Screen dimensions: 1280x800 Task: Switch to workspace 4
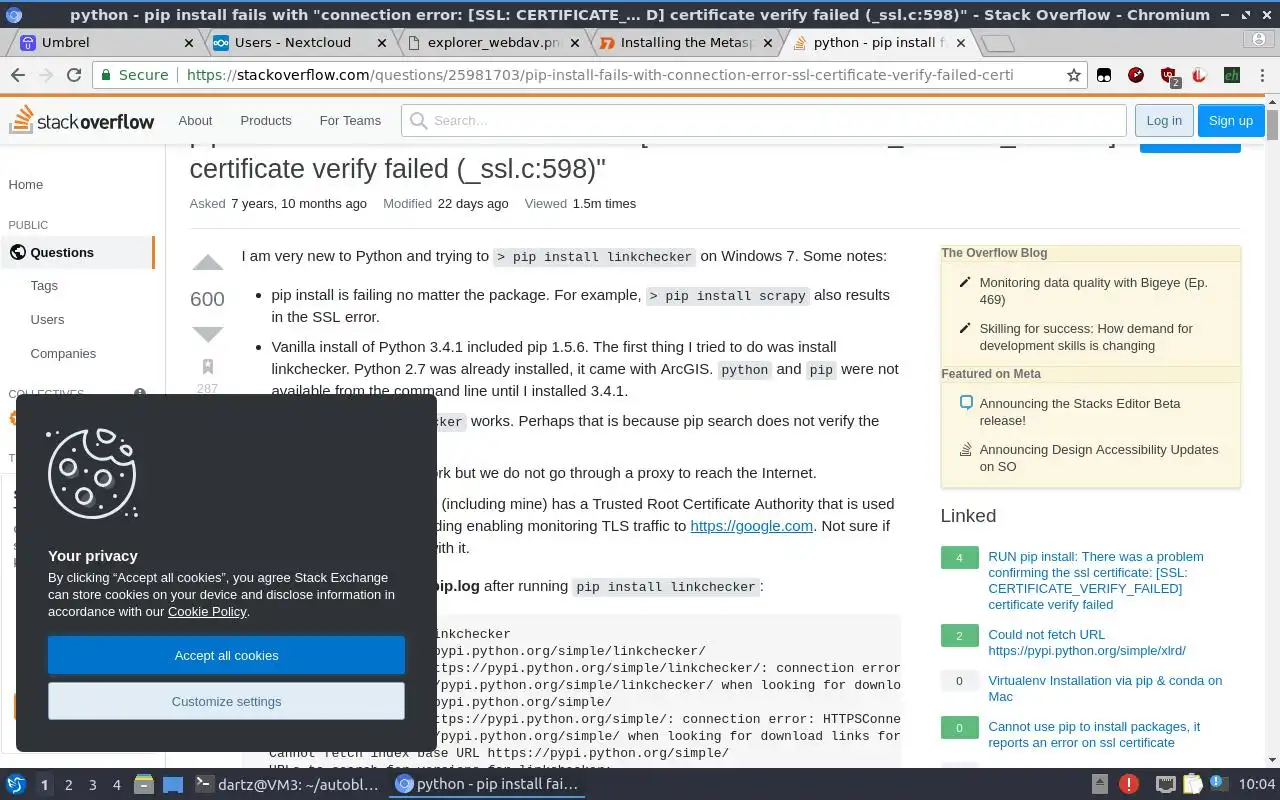(117, 785)
